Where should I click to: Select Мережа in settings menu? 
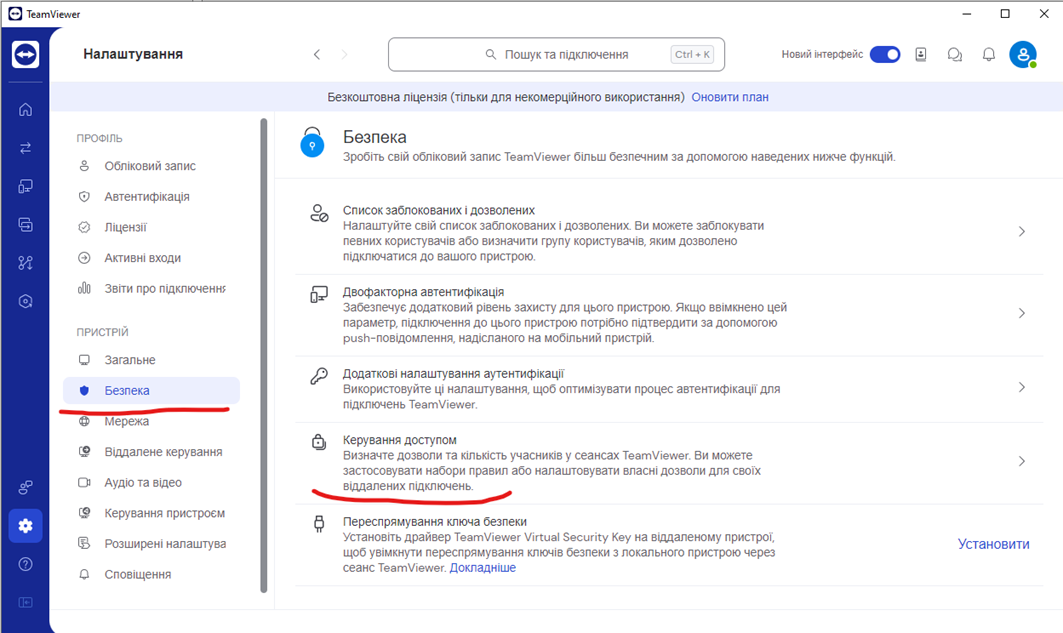(127, 421)
